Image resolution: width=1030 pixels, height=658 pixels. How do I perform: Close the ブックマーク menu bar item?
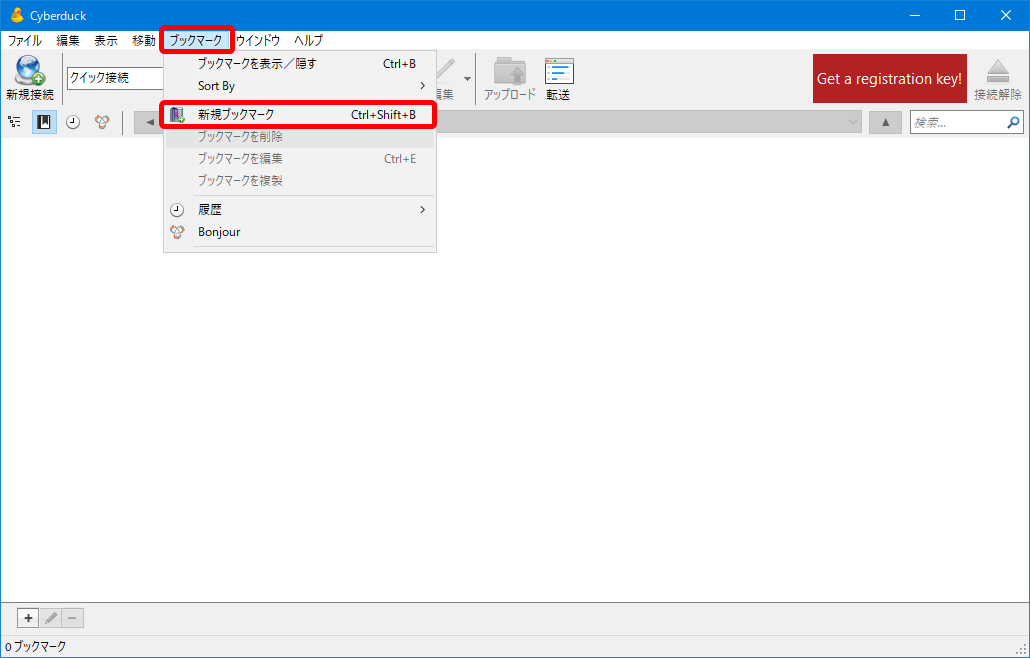(196, 41)
